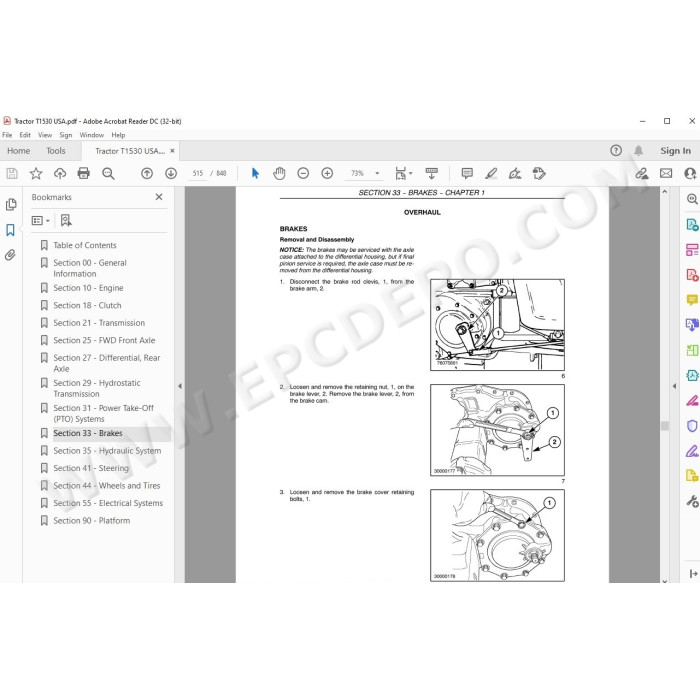Open the Edit menu
This screenshot has height=700, width=700.
[25, 135]
